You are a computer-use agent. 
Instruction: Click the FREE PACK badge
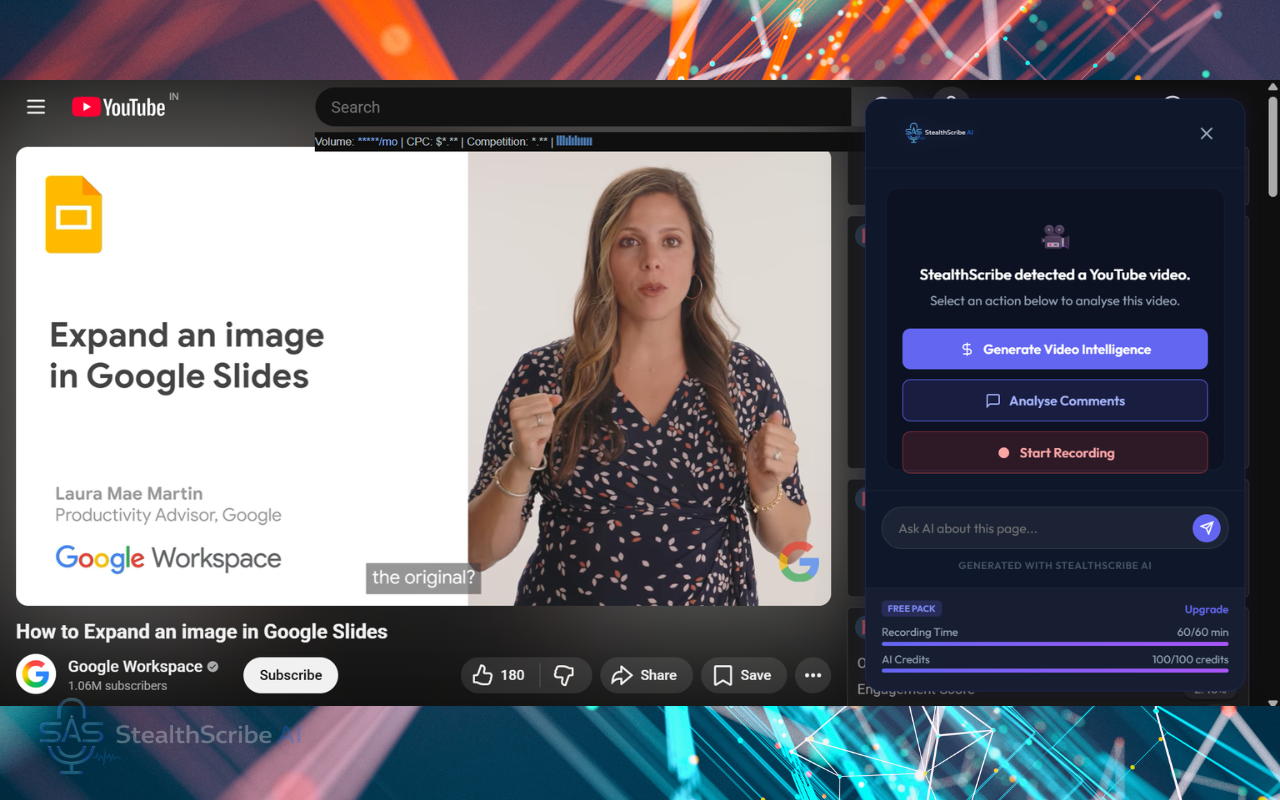click(x=911, y=608)
